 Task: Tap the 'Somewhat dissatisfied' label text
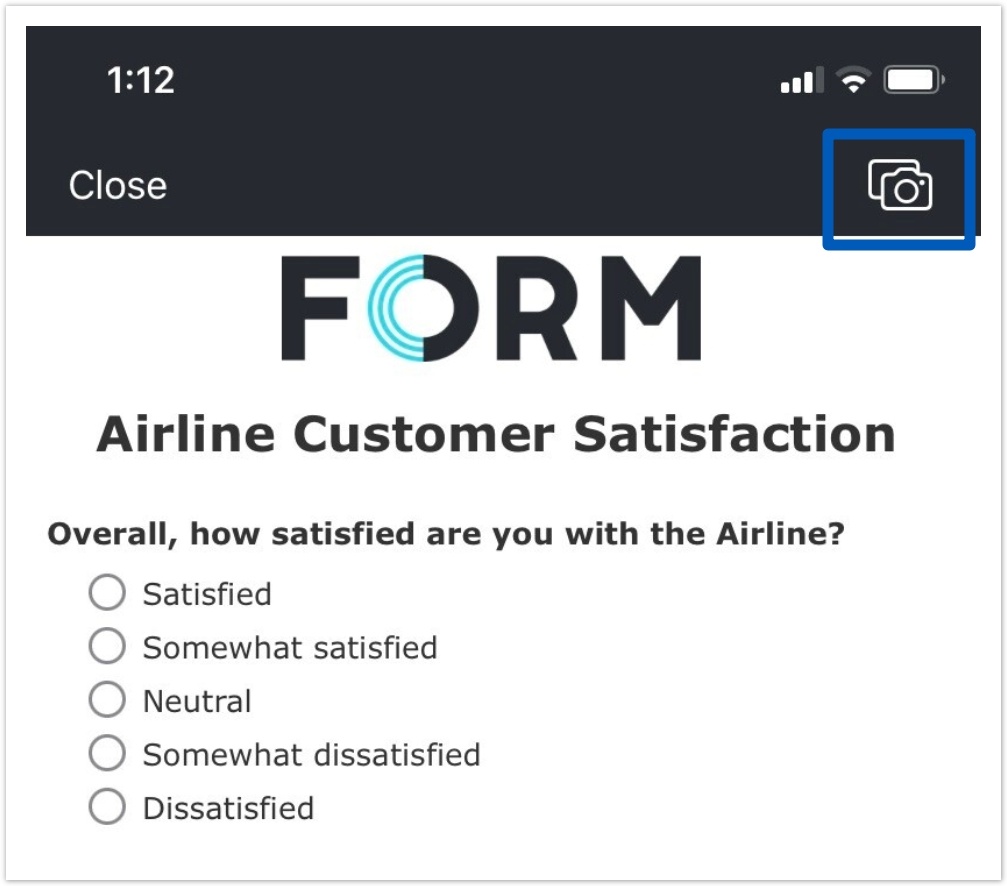[311, 755]
